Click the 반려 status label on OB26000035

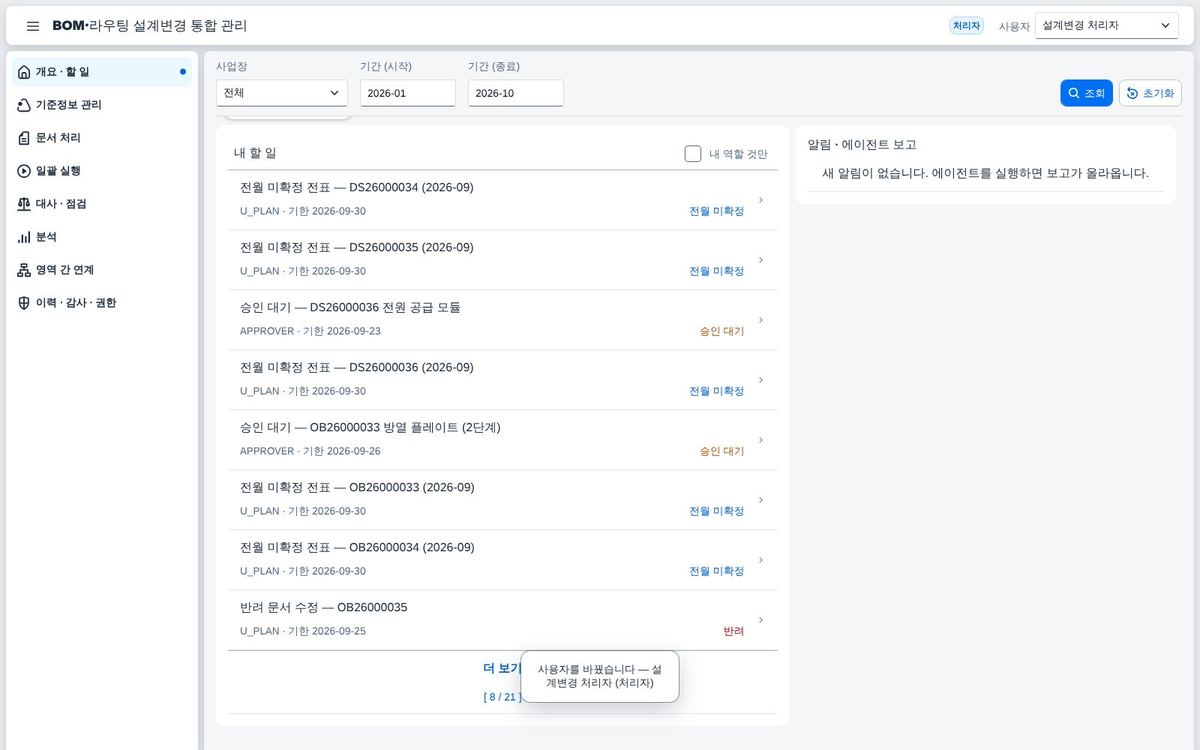tap(734, 631)
